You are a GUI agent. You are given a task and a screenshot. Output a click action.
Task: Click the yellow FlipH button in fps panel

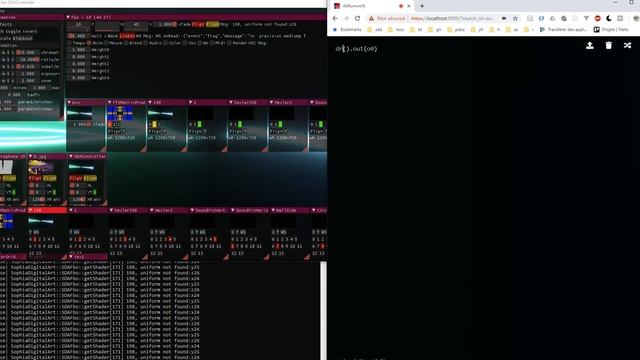tap(213, 24)
